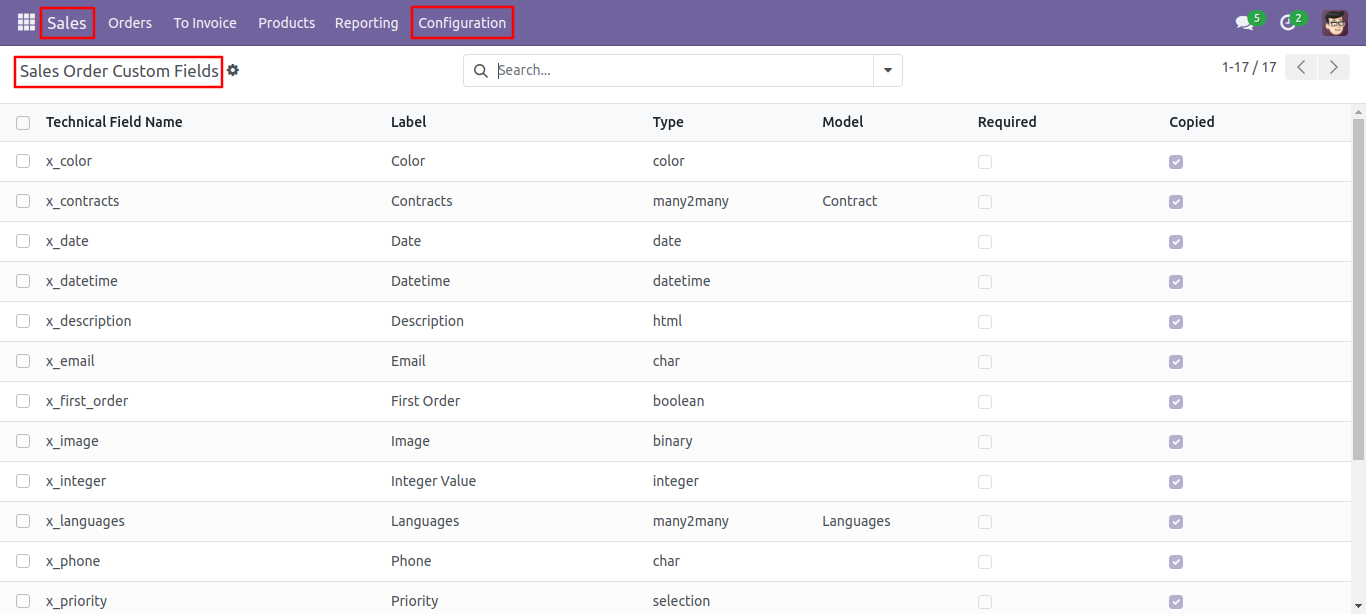Click the binary type cell
This screenshot has height=614, width=1366.
pyautogui.click(x=673, y=441)
